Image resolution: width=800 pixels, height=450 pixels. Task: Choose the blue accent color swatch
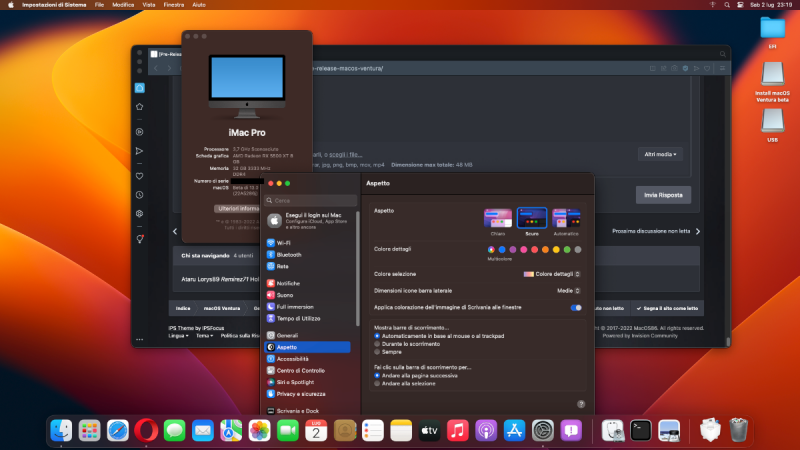point(500,249)
